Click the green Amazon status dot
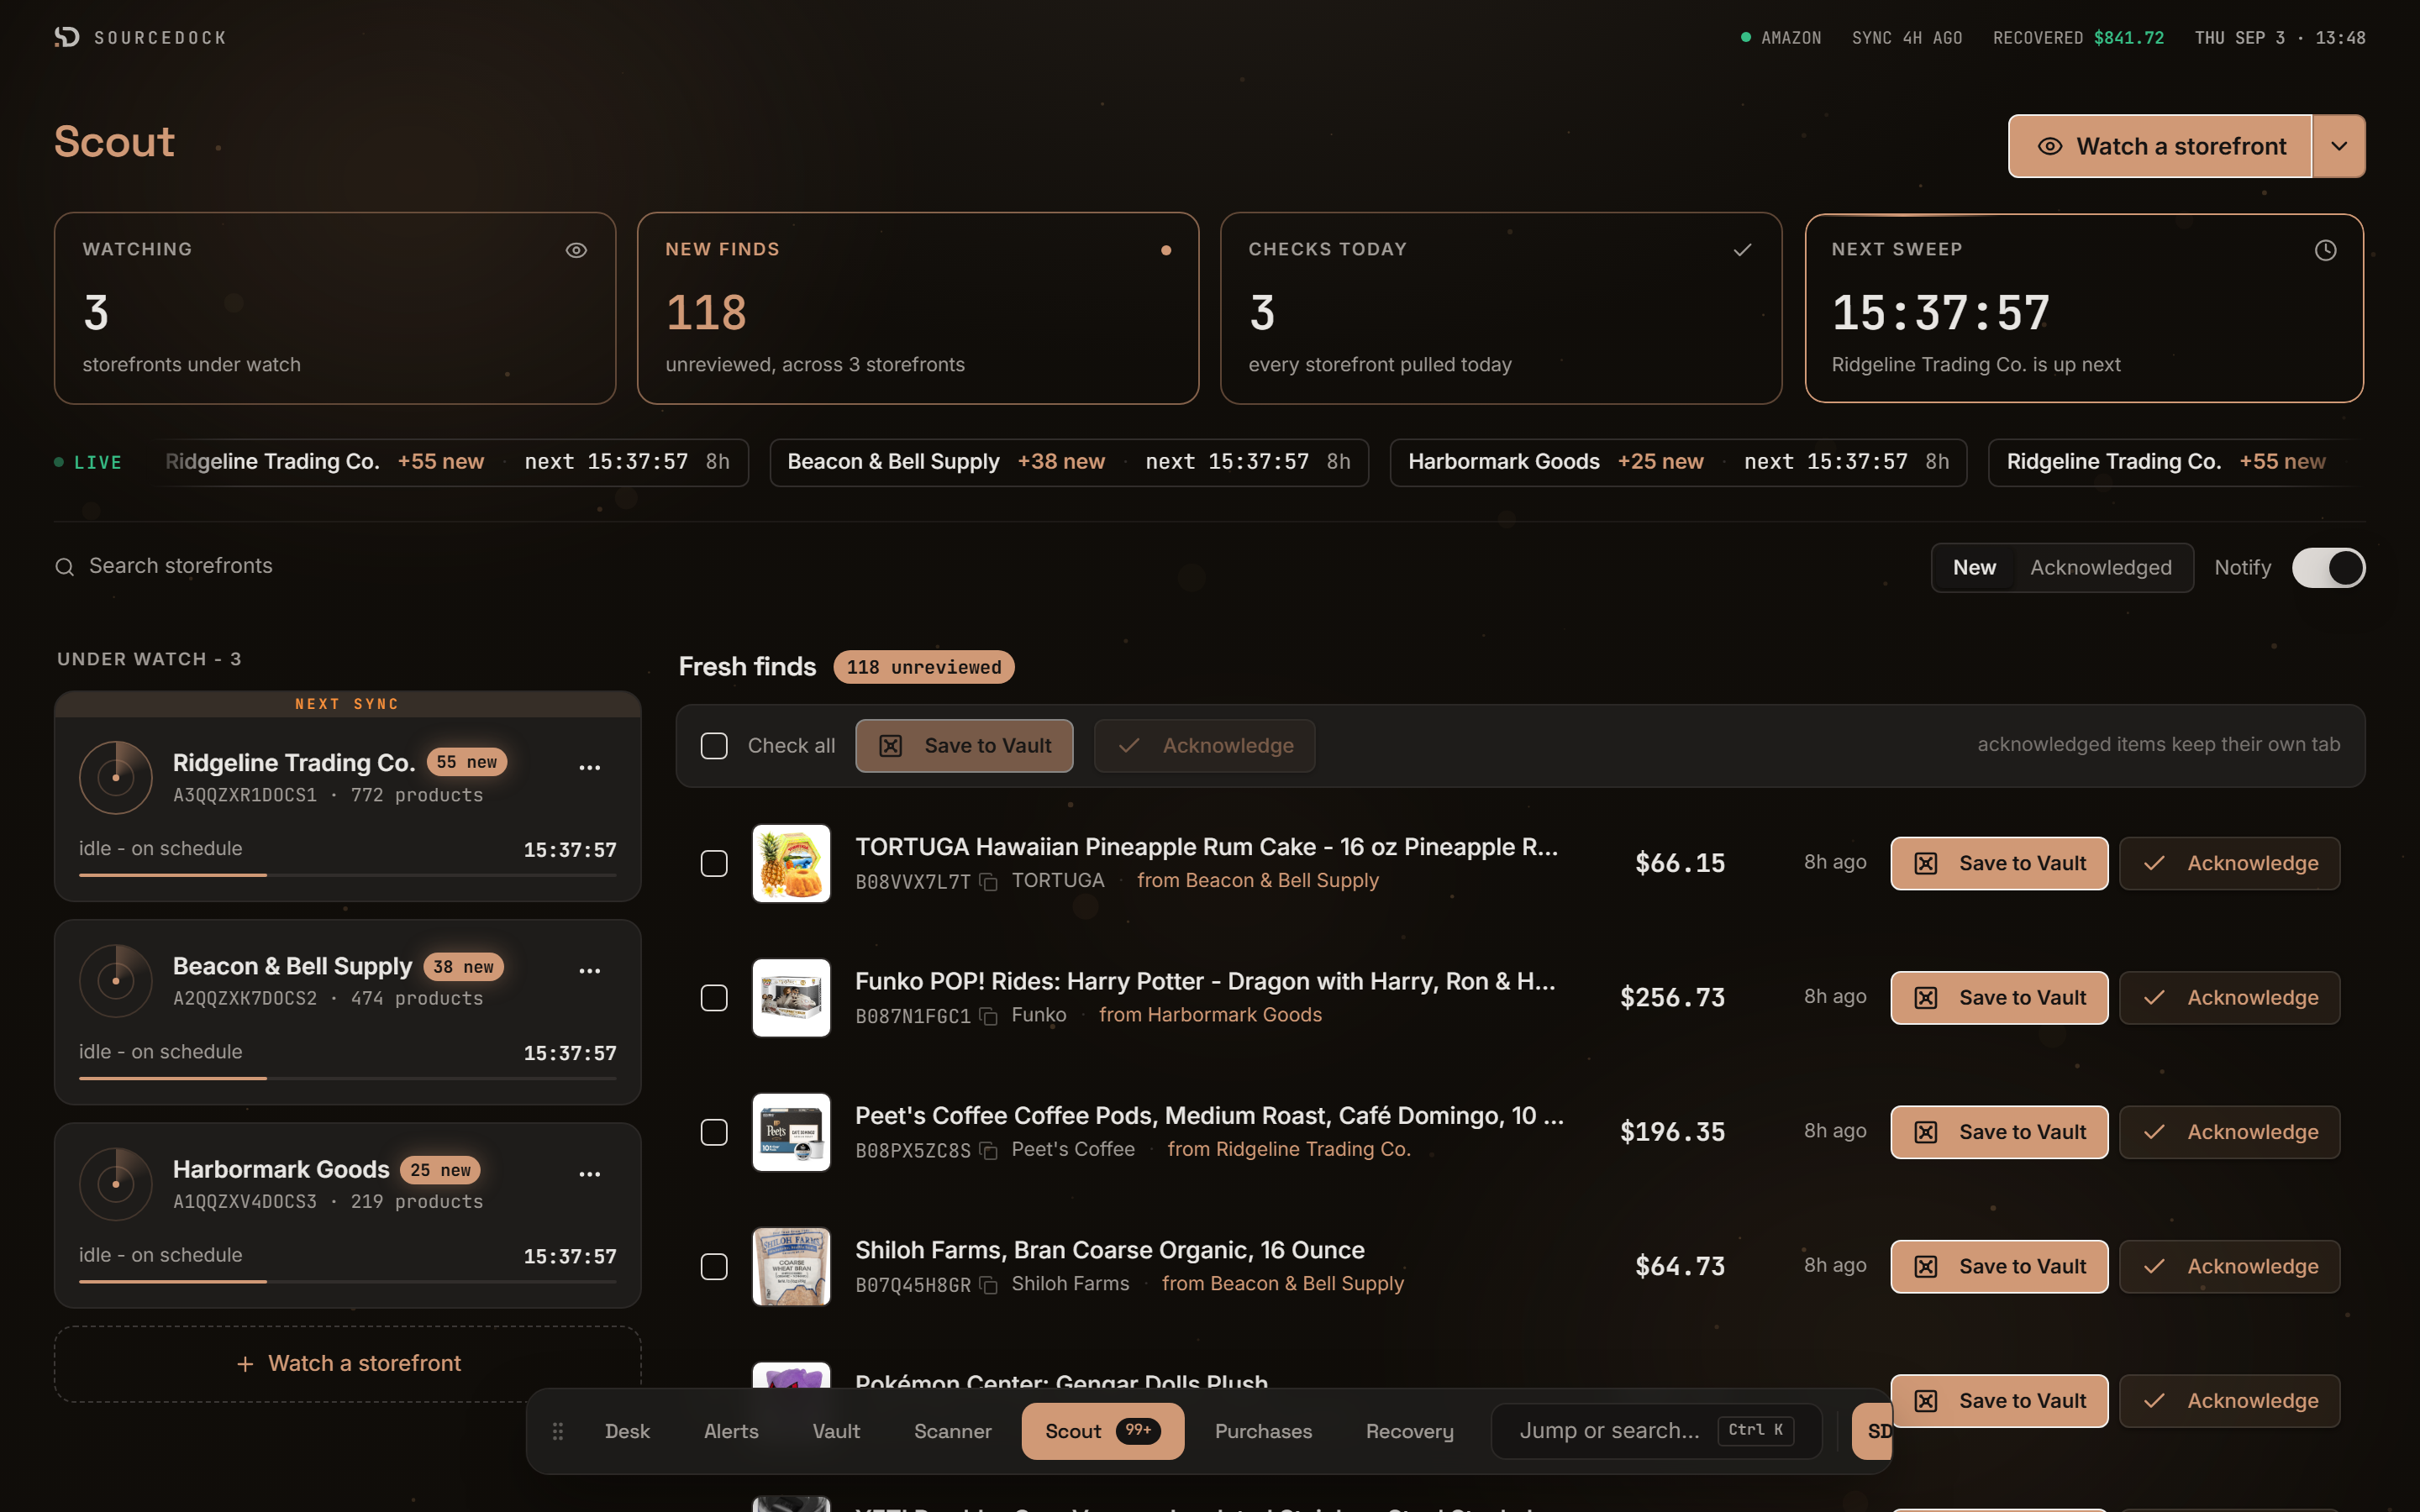2420x1512 pixels. coord(1746,38)
